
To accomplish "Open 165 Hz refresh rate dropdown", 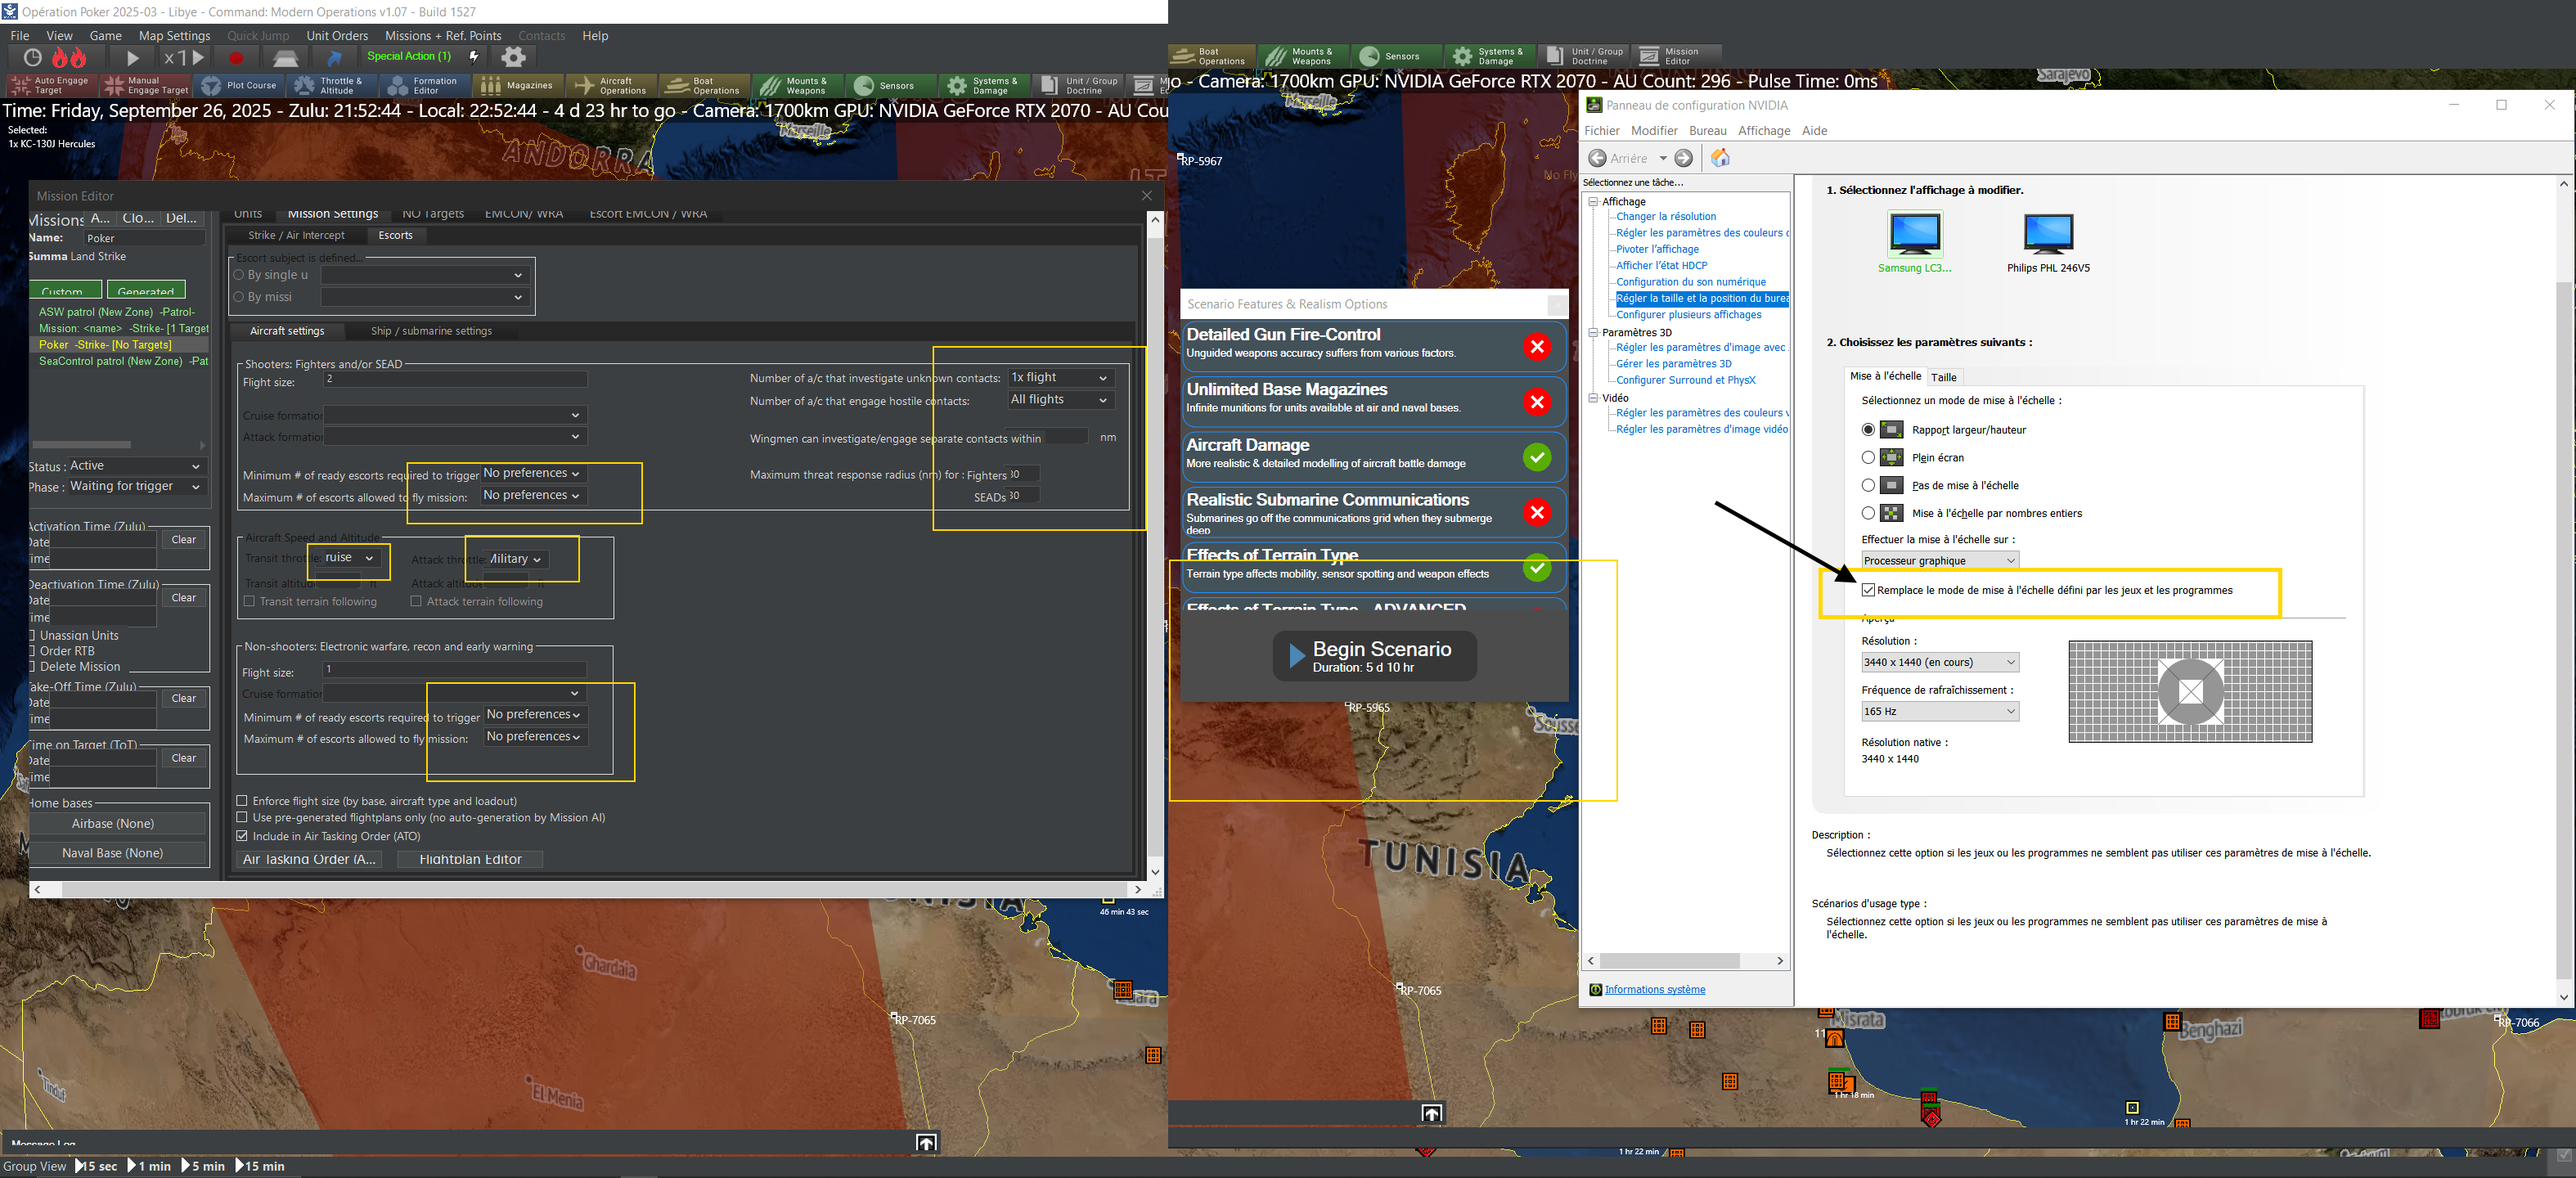I will tap(1940, 711).
